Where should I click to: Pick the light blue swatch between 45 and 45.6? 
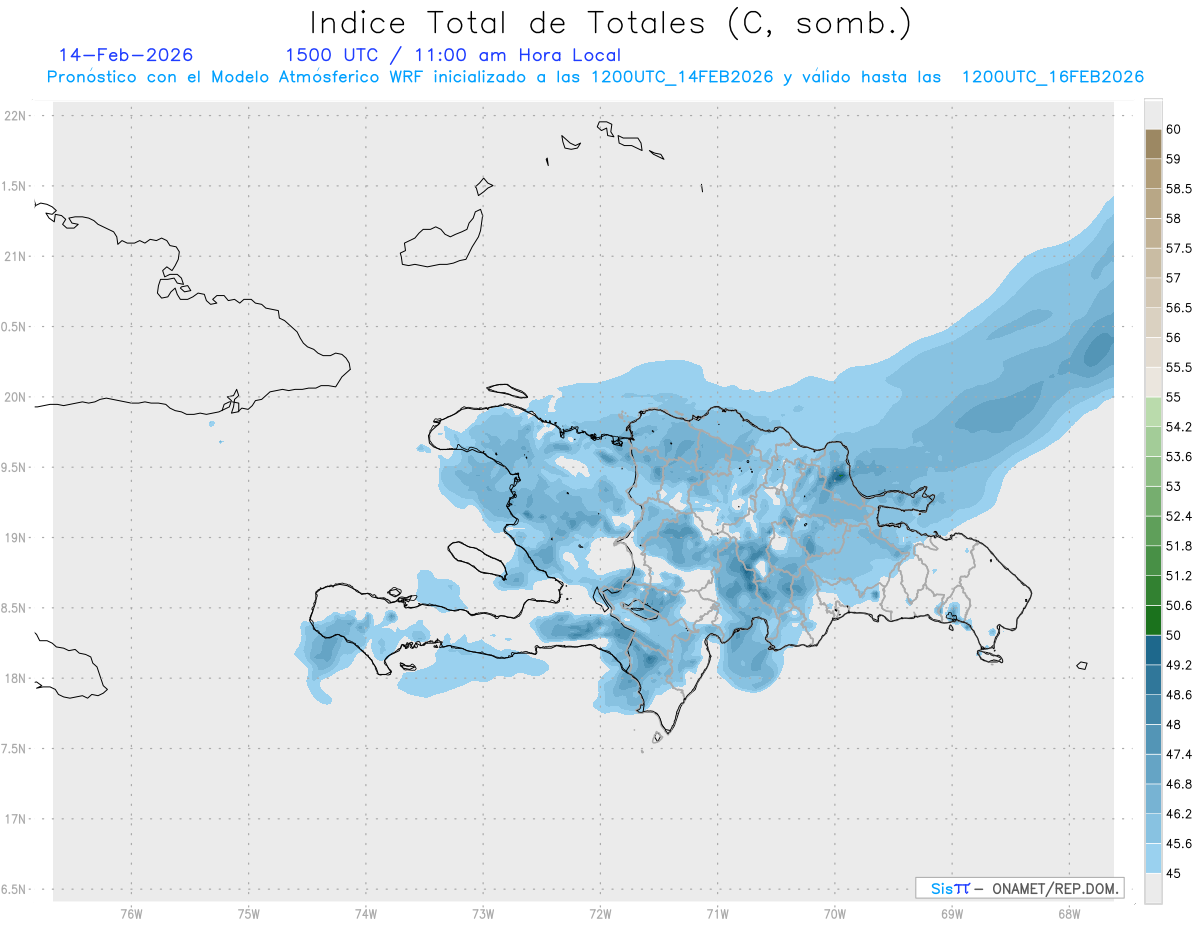click(x=1153, y=858)
